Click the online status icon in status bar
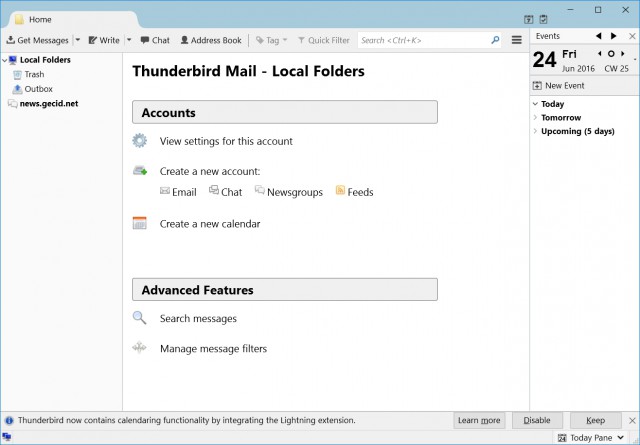The image size is (640, 445). tap(7, 437)
